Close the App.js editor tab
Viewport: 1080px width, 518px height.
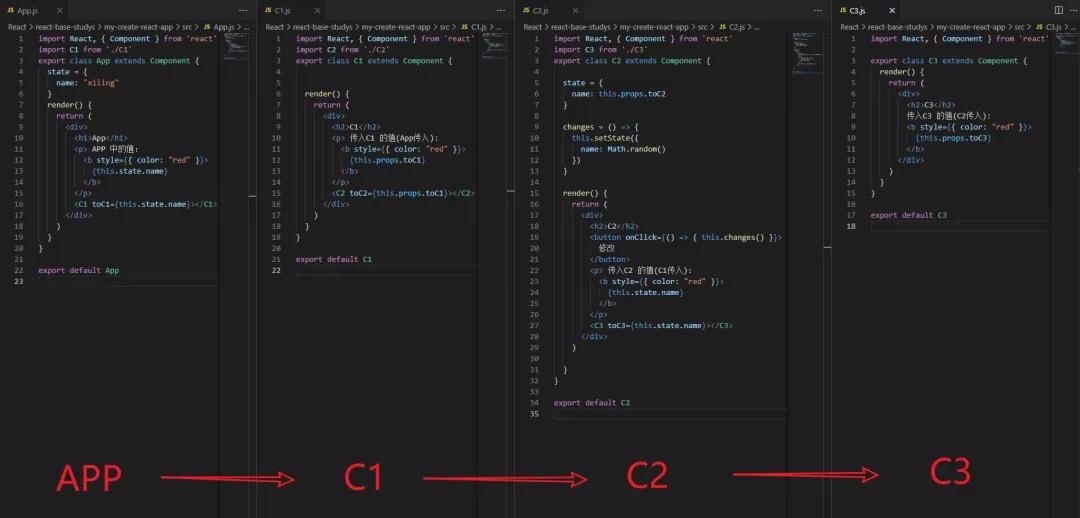click(x=60, y=11)
